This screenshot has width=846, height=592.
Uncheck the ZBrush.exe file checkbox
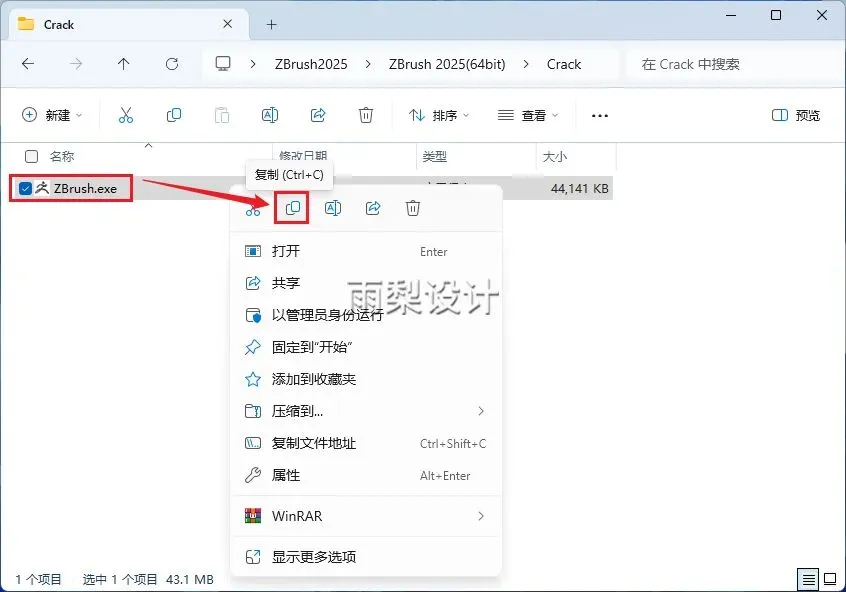tap(25, 188)
